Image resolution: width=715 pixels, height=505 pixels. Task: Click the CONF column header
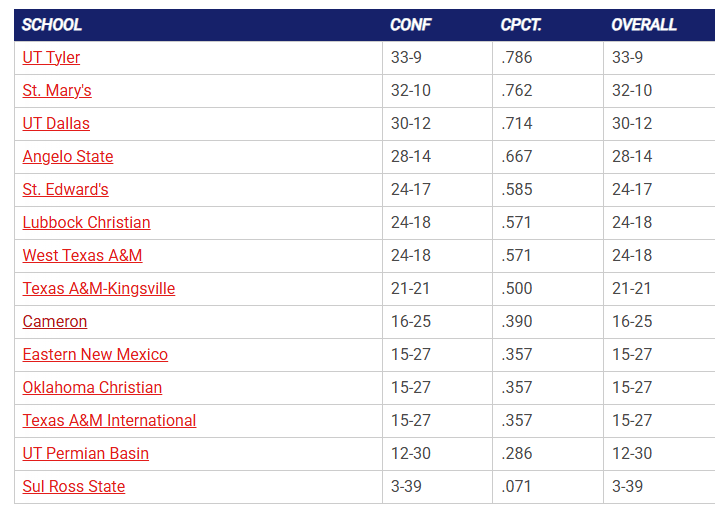(411, 25)
